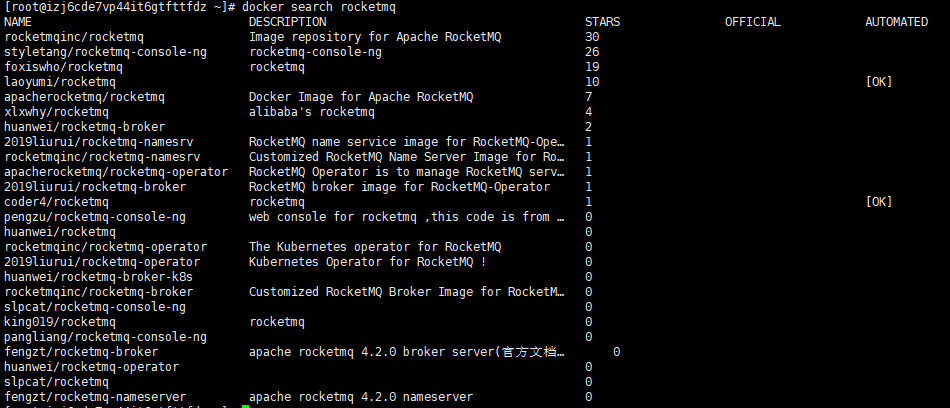Viewport: 950px width, 408px height.
Task: Click 'rocketmqinc/rocketmq-namesrv' image name
Action: (101, 157)
